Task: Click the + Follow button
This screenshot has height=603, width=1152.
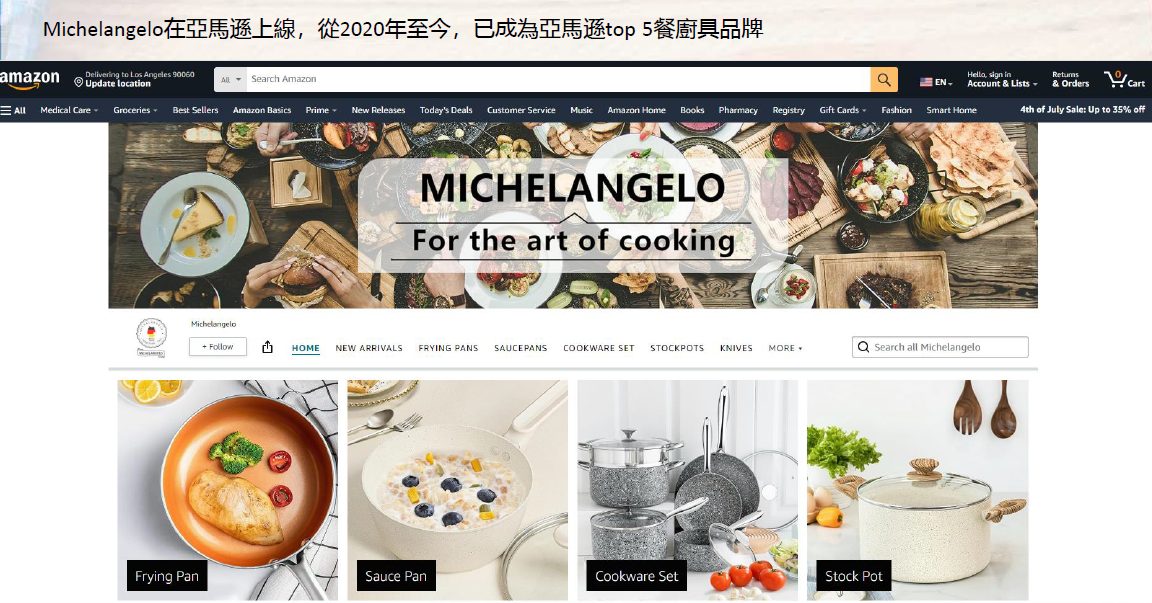Action: [x=217, y=347]
